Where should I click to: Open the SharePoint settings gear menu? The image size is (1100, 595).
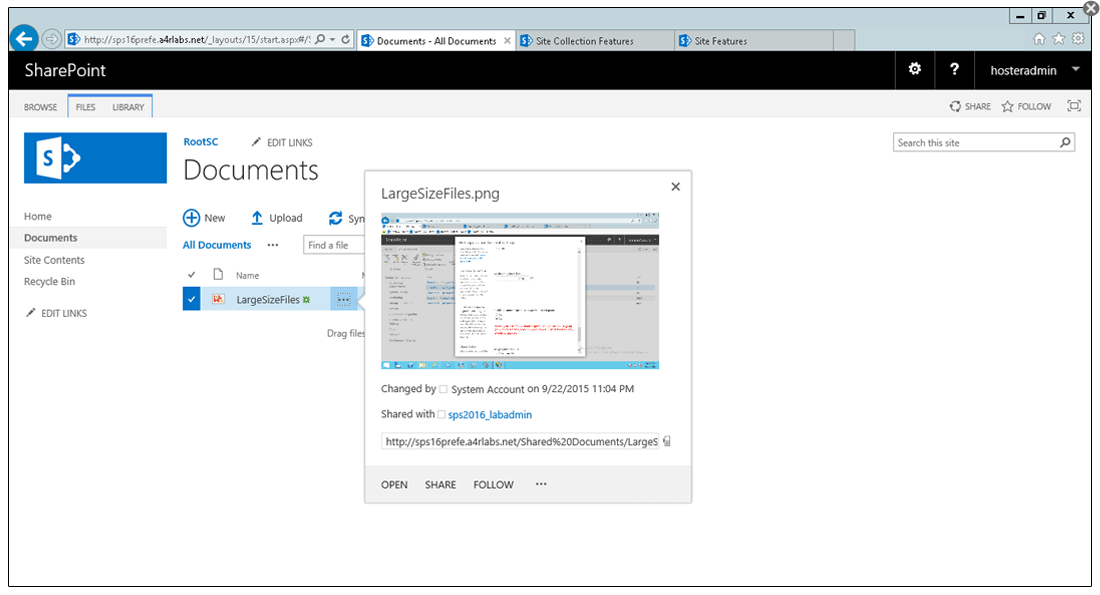coord(915,69)
